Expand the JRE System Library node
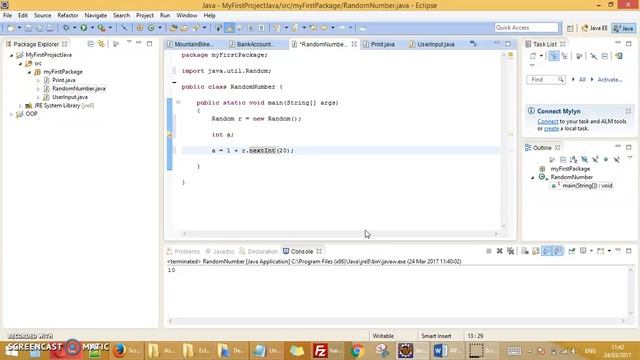 click(20, 106)
